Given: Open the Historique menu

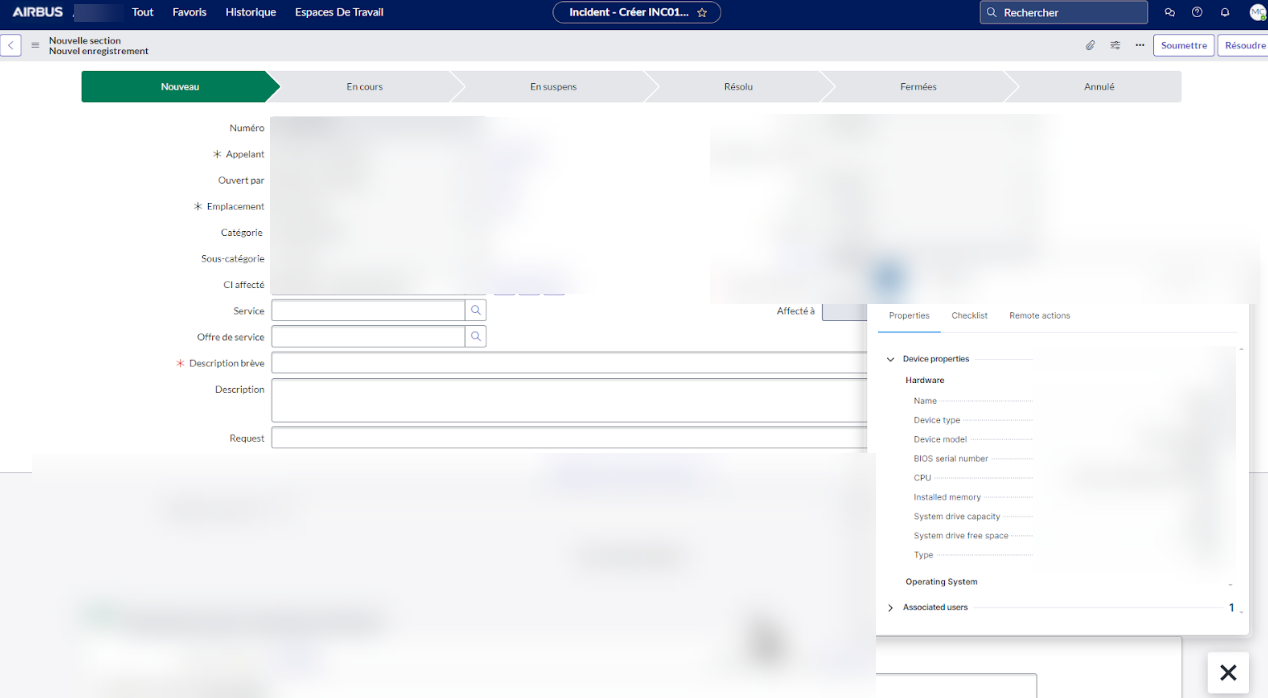Looking at the screenshot, I should [250, 13].
